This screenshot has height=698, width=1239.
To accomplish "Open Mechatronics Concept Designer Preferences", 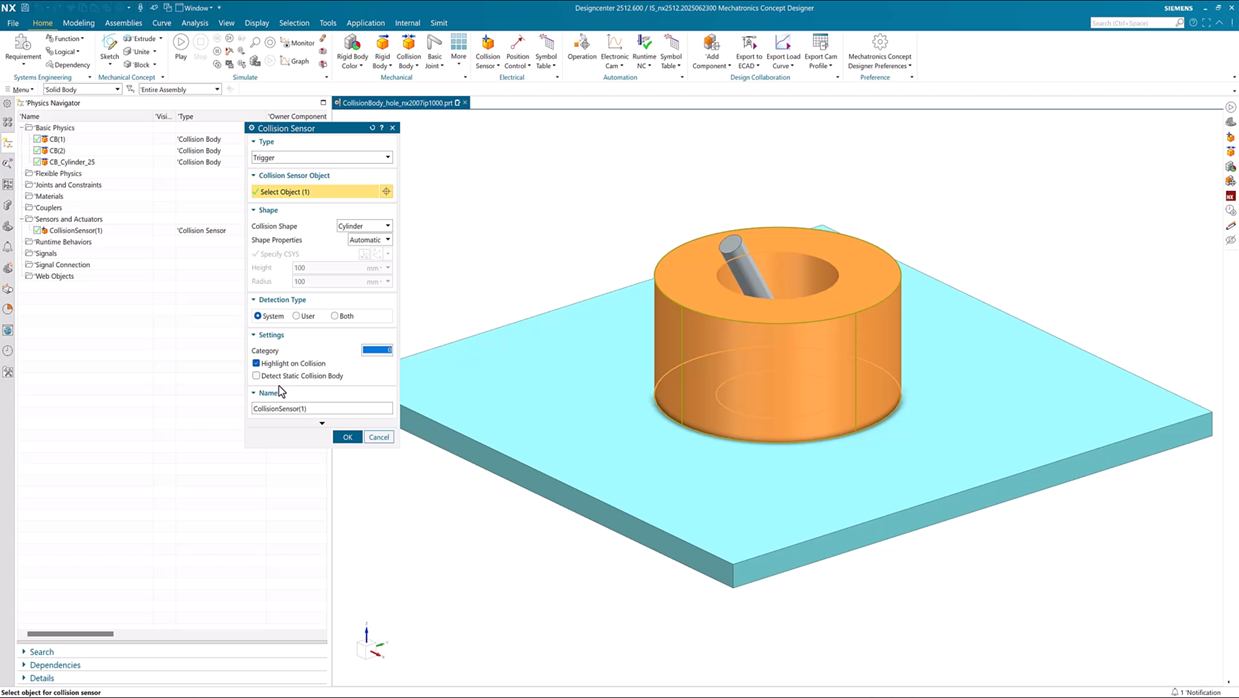I will [879, 44].
